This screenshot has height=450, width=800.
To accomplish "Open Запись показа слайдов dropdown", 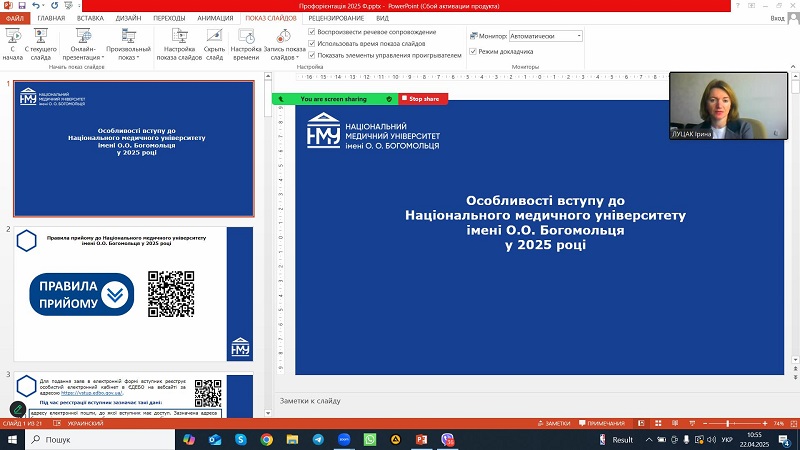I will point(284,44).
